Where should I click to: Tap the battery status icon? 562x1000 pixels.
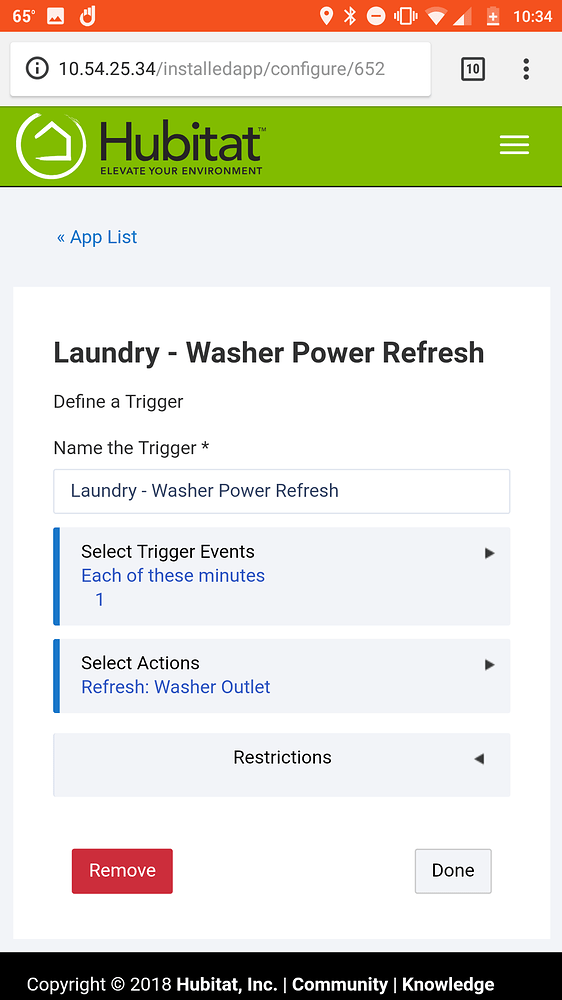tap(492, 16)
